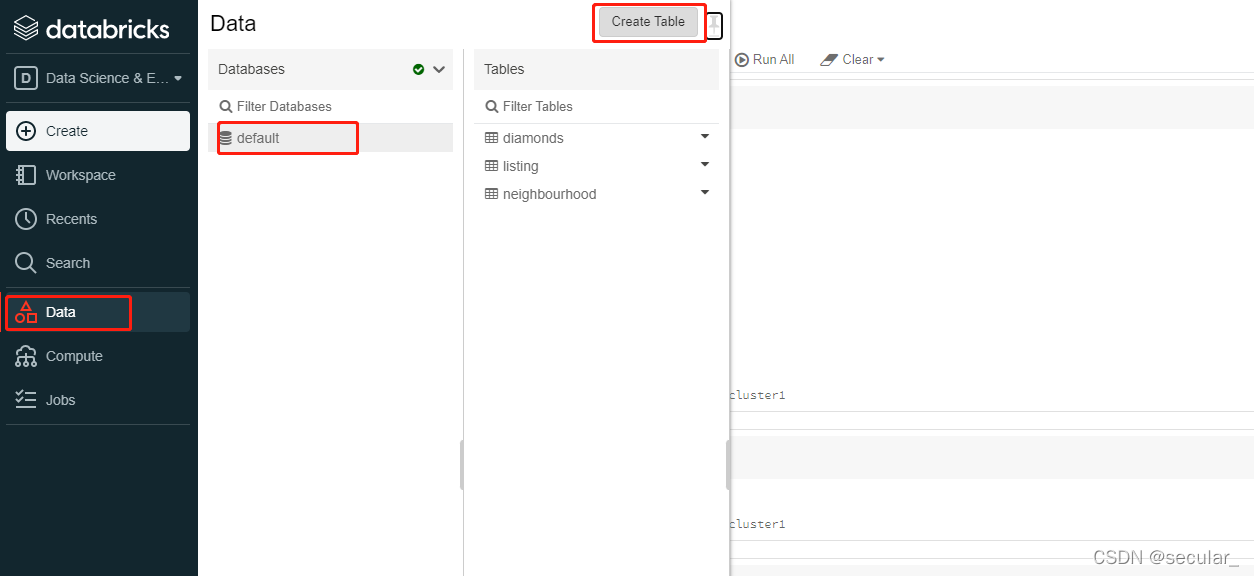The image size is (1254, 576).
Task: Click the Recents clock icon
Action: (x=26, y=219)
